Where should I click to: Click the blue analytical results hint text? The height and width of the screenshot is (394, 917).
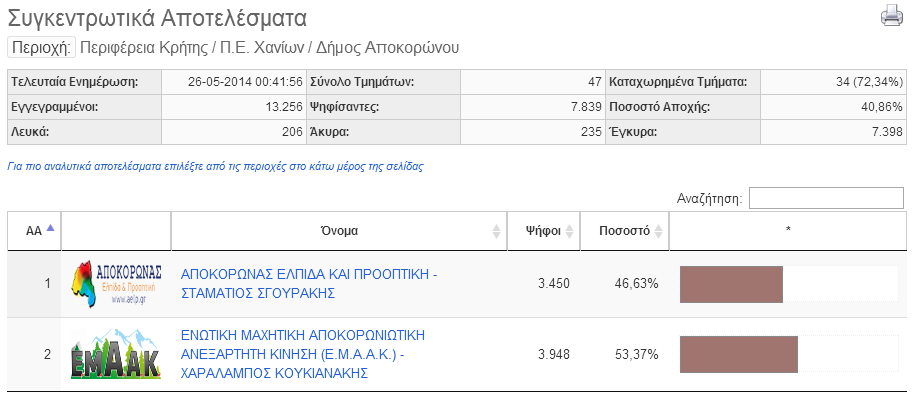[215, 167]
